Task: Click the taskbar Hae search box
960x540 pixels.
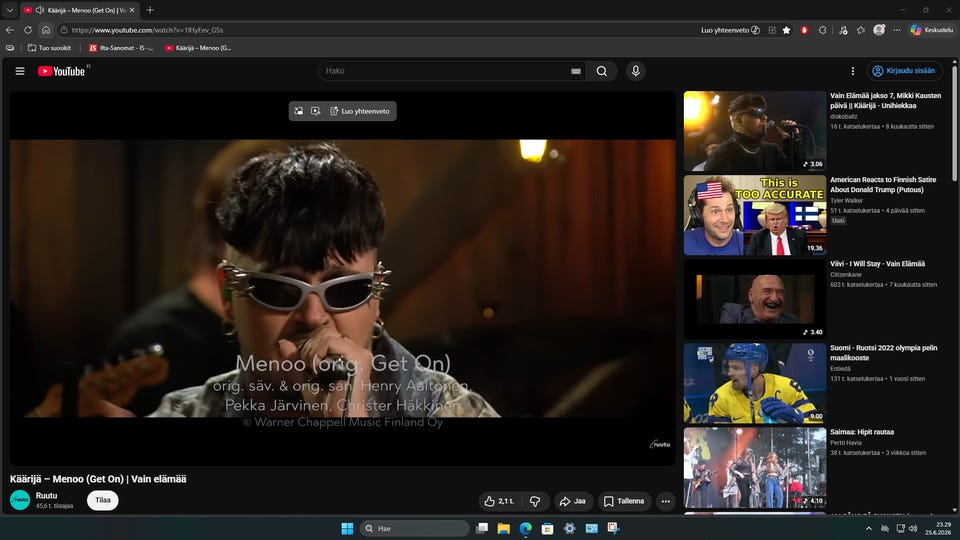Action: pyautogui.click(x=414, y=528)
